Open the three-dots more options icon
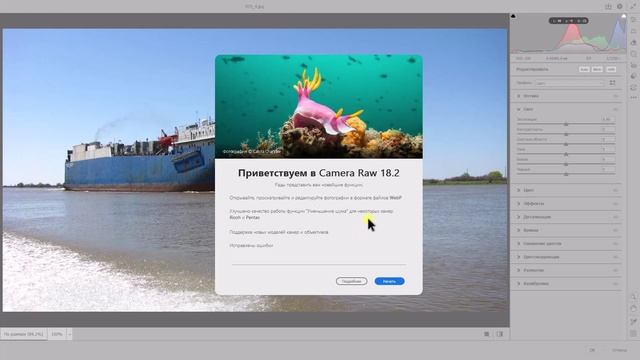Image resolution: width=640 pixels, height=360 pixels. [x=633, y=98]
